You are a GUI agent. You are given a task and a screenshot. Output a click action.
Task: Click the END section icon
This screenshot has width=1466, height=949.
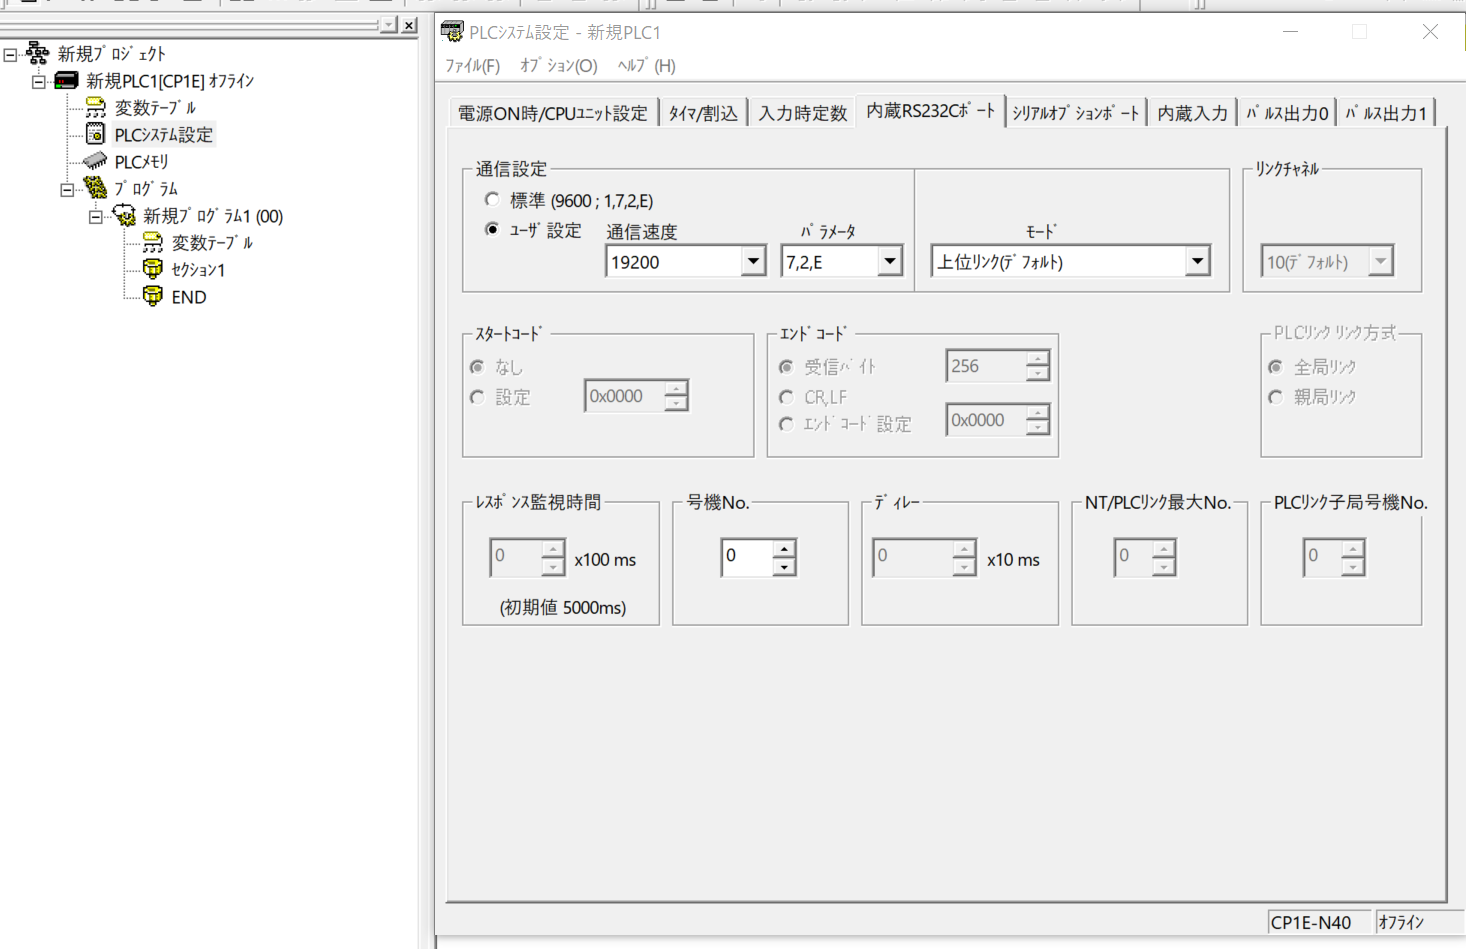[152, 296]
